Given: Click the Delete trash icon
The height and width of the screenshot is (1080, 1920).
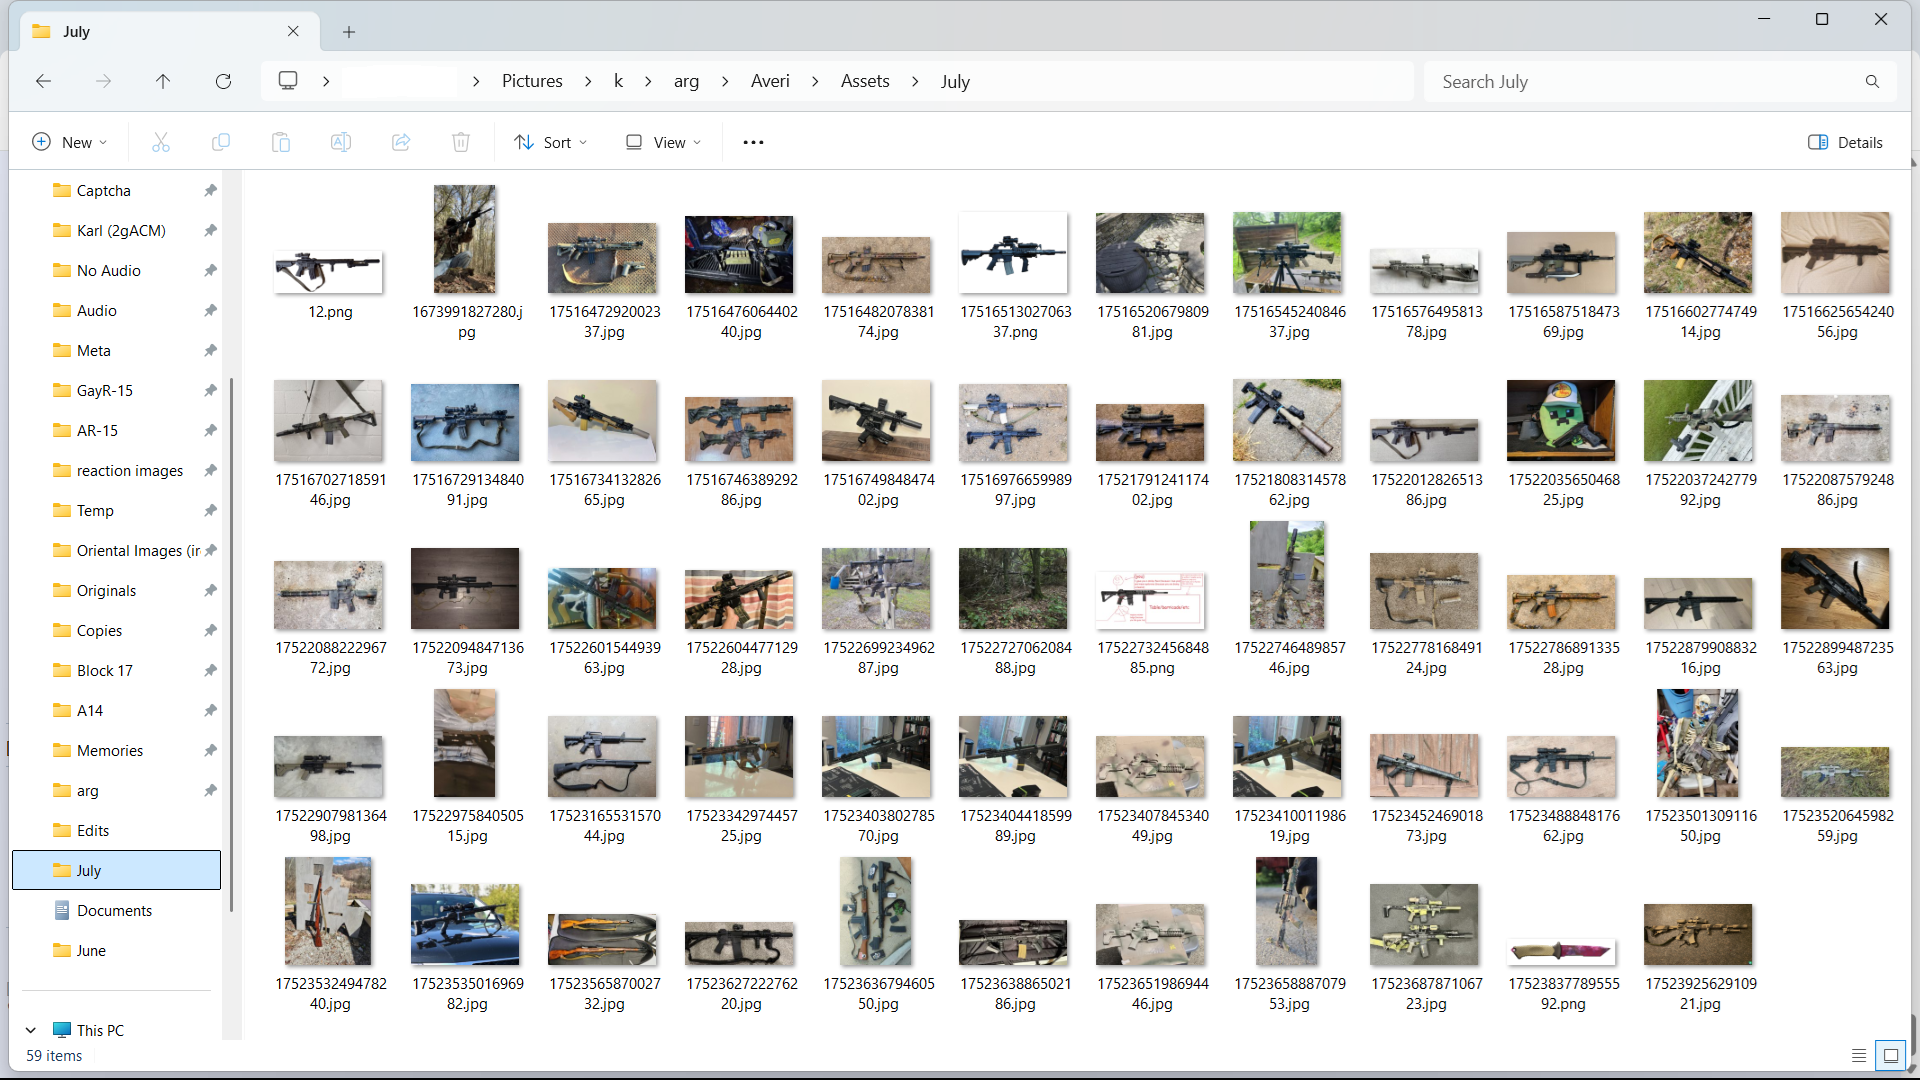Looking at the screenshot, I should click(x=461, y=142).
